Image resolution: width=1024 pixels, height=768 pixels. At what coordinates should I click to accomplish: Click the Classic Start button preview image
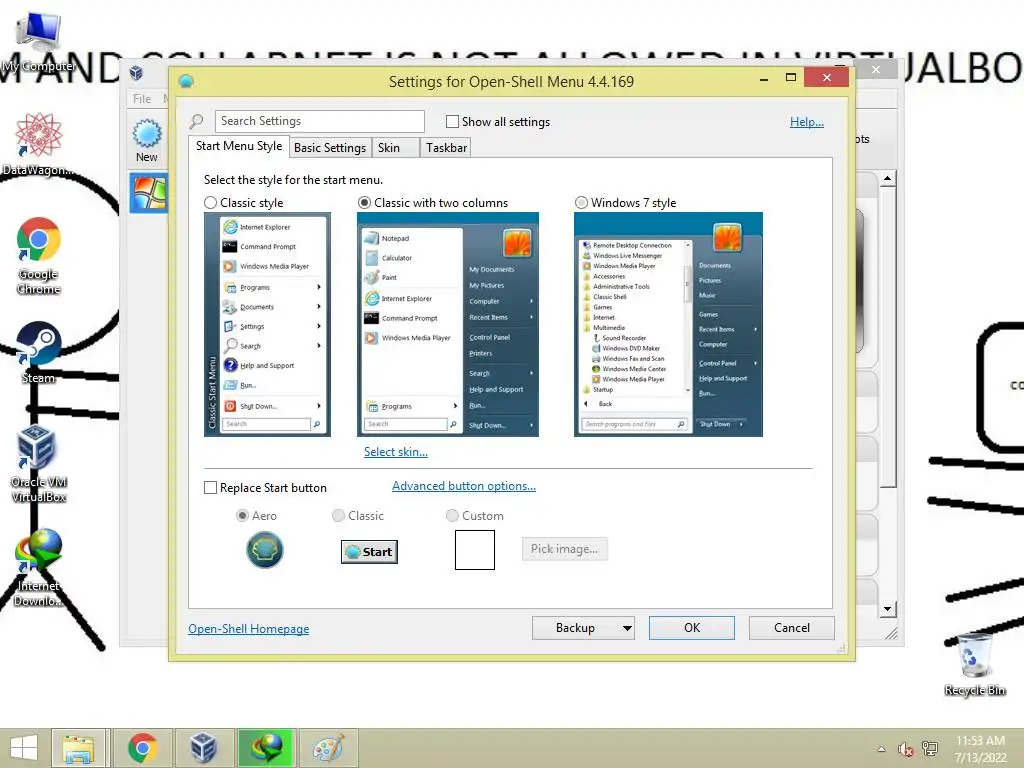point(369,552)
